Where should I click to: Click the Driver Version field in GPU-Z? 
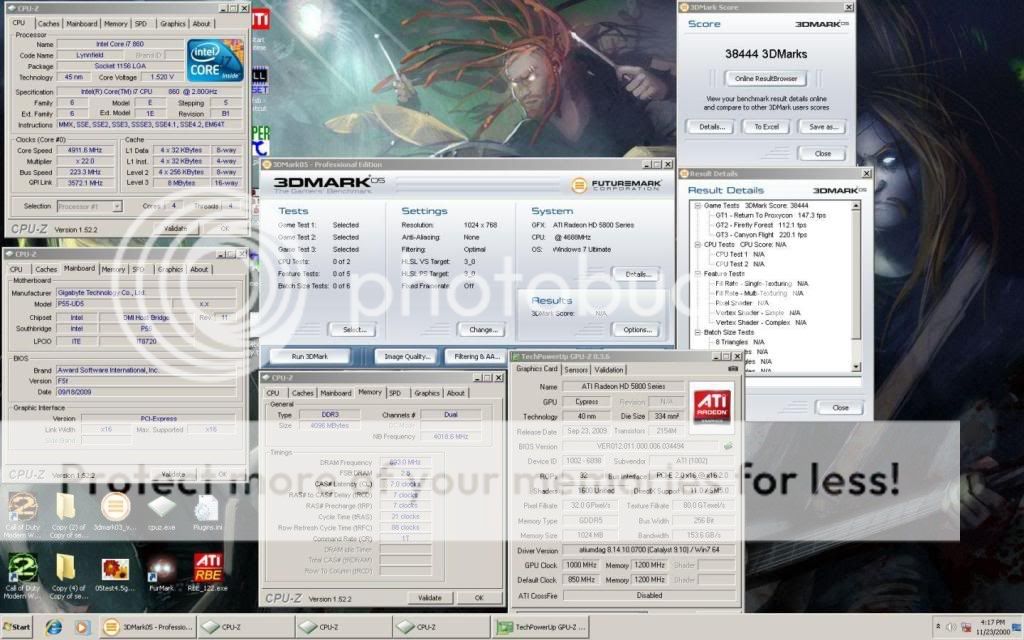click(x=648, y=550)
